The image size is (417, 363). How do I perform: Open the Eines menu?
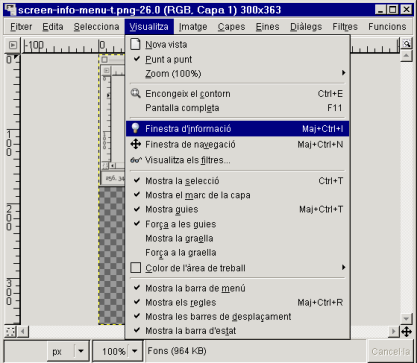click(267, 27)
